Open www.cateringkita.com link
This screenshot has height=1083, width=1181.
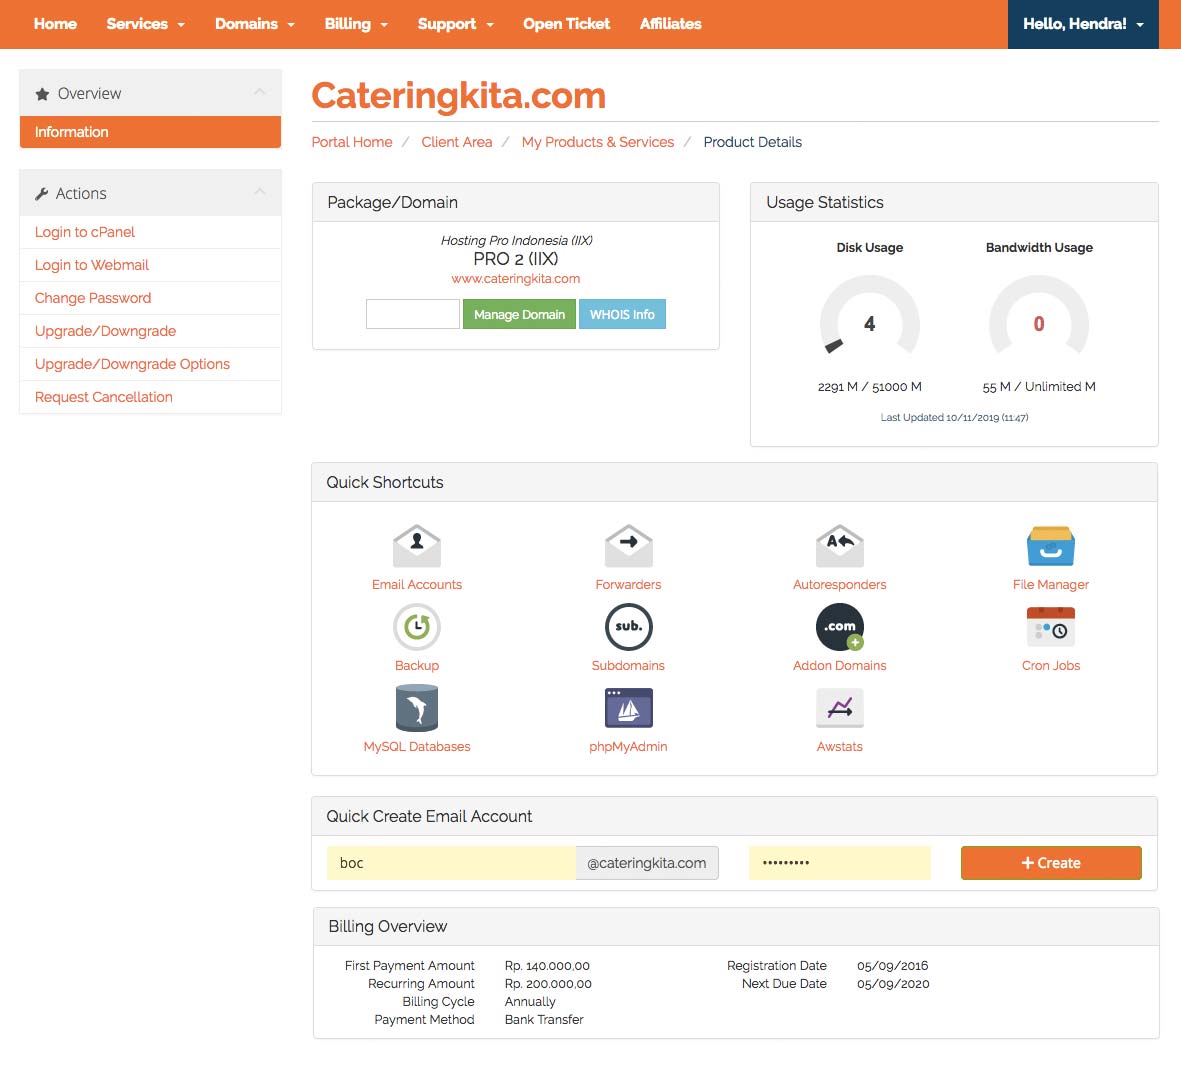(x=515, y=279)
